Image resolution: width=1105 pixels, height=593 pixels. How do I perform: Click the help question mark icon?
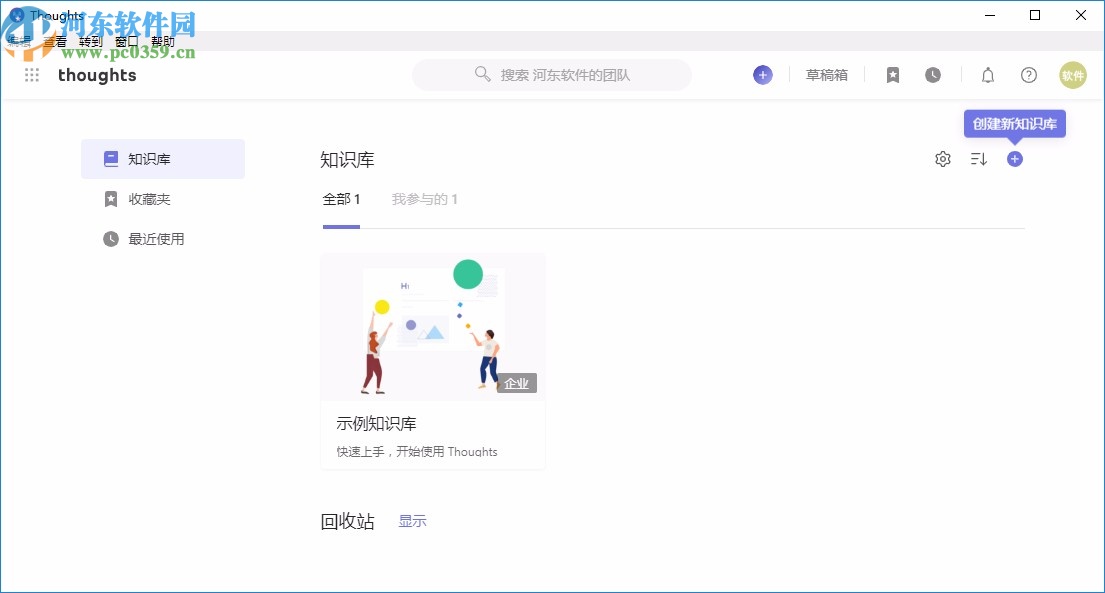tap(1028, 75)
